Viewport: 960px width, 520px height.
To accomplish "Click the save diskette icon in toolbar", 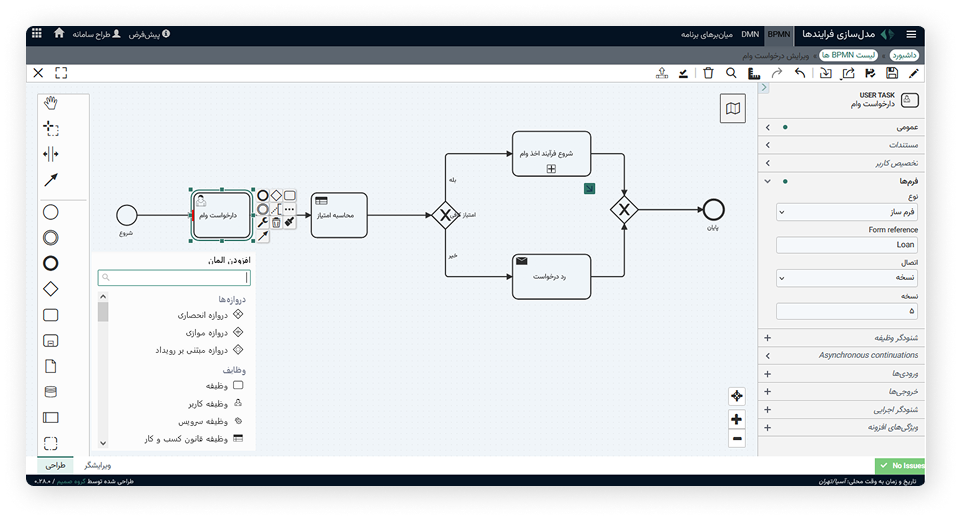I will coord(892,73).
